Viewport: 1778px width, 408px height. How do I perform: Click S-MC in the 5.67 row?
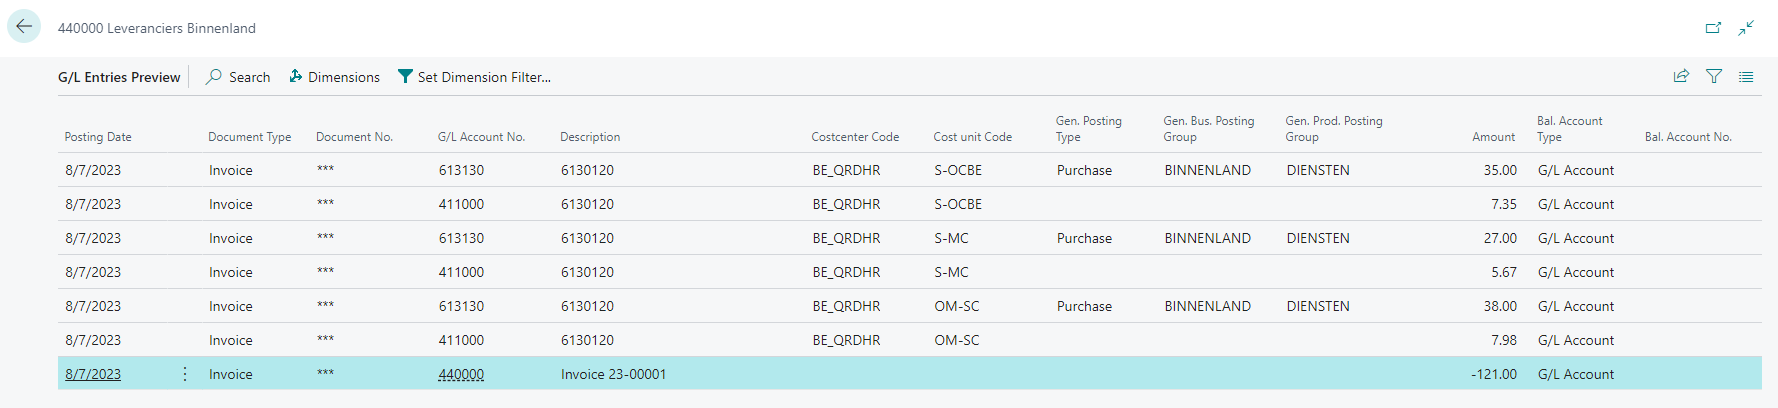coord(951,272)
